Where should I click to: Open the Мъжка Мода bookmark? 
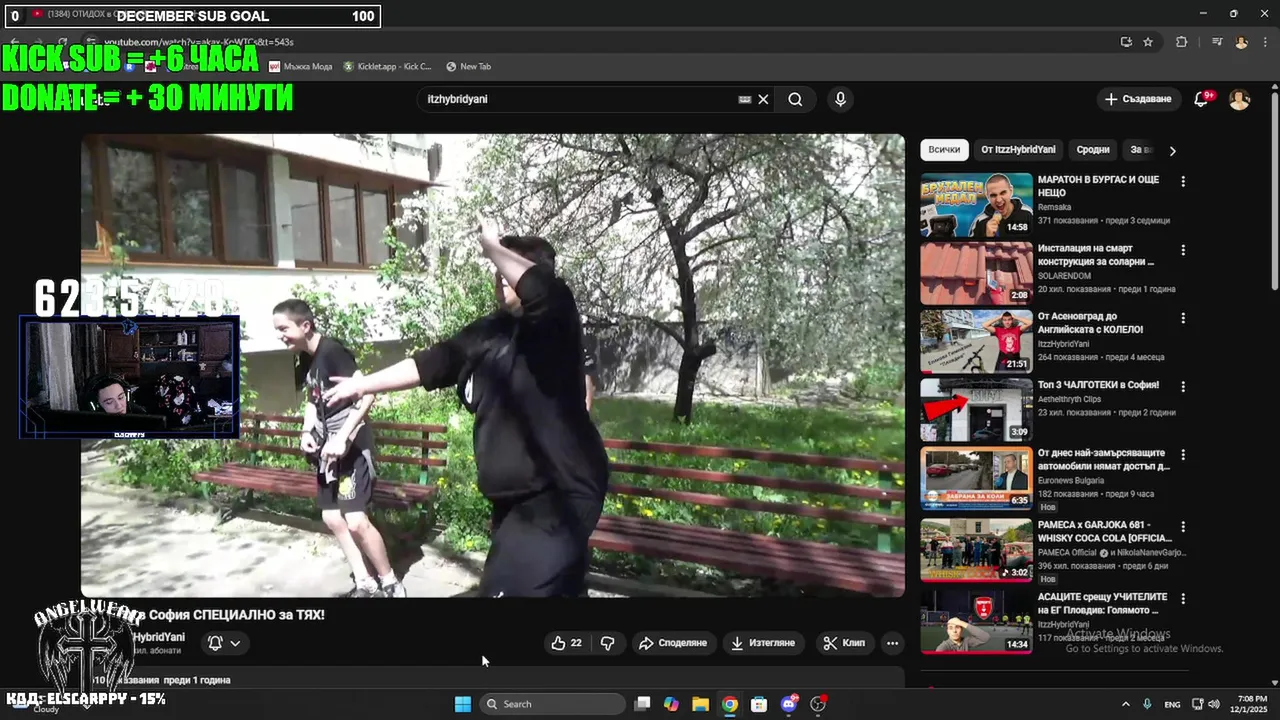coord(300,66)
